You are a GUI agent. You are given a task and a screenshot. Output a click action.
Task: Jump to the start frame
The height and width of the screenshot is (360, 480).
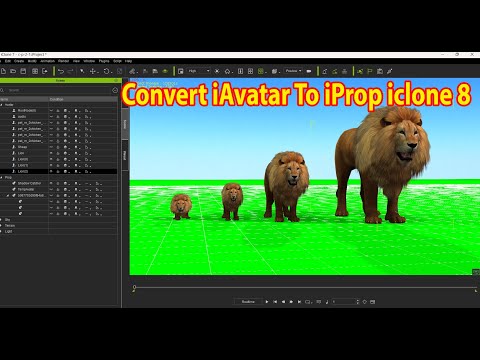point(275,302)
